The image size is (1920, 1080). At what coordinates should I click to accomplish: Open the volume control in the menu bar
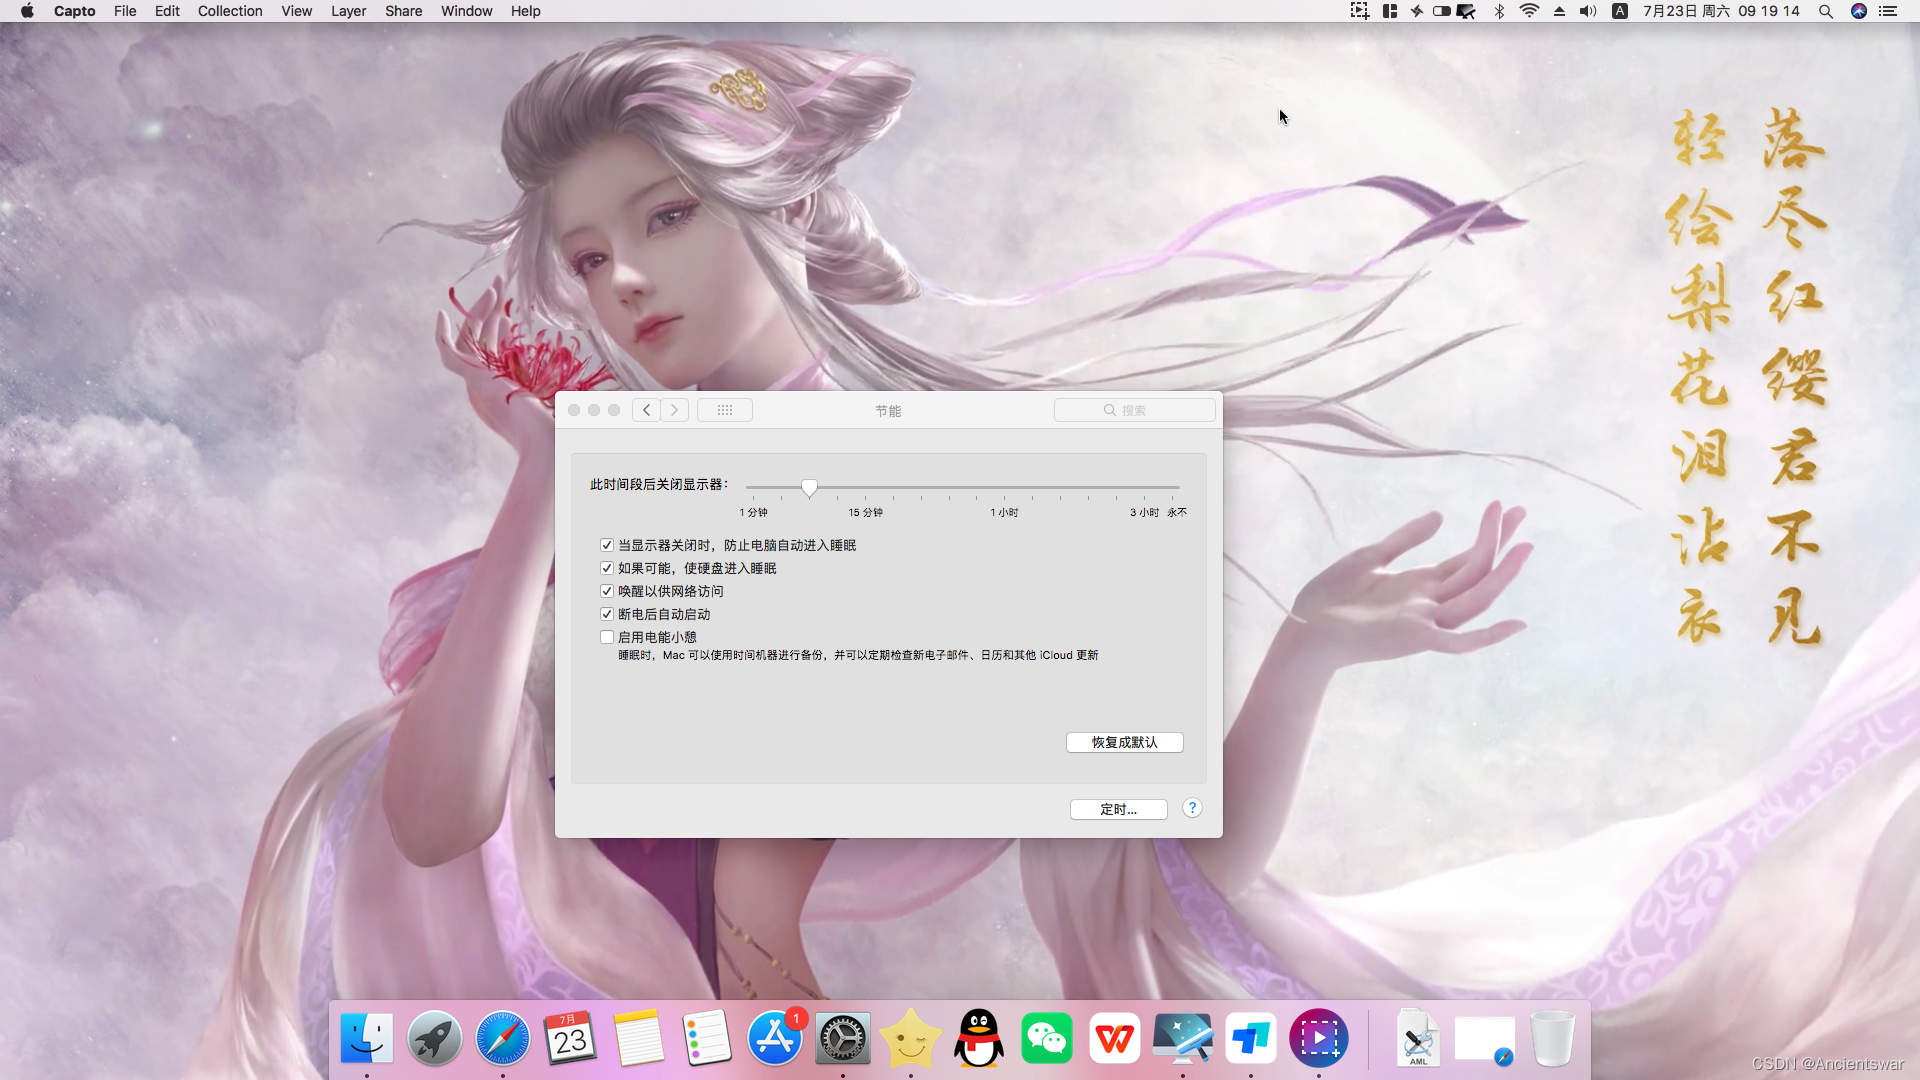pos(1588,11)
